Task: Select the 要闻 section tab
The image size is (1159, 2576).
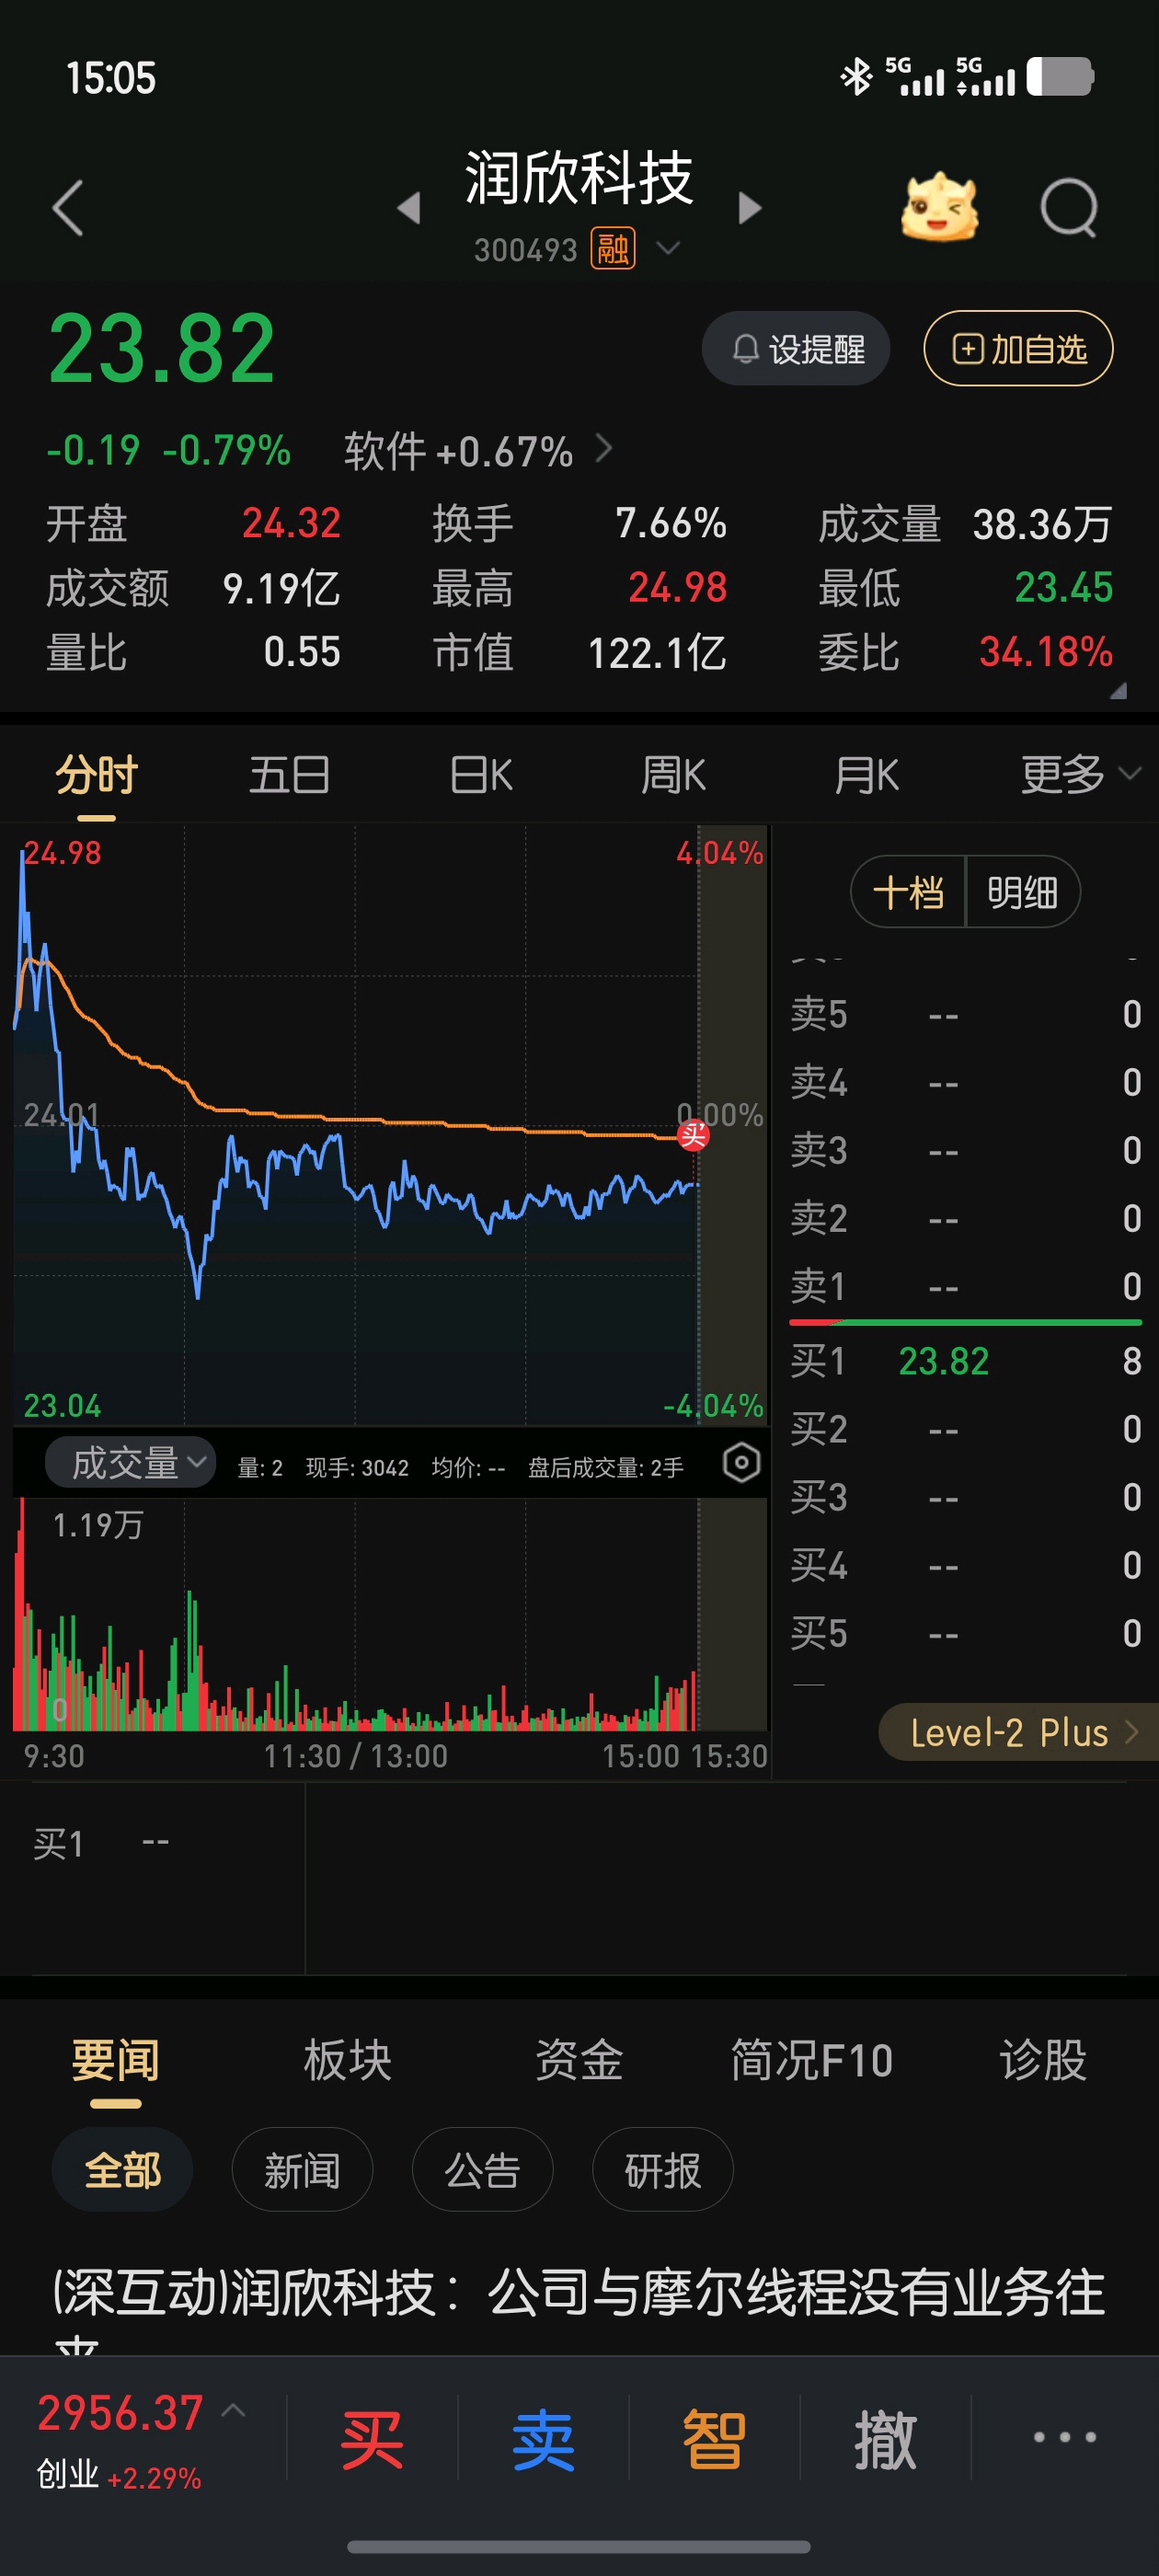Action: pyautogui.click(x=116, y=2061)
